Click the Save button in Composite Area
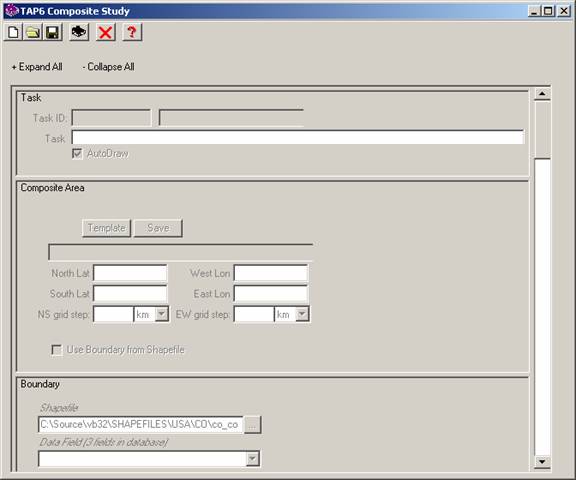576x480 pixels. (158, 228)
